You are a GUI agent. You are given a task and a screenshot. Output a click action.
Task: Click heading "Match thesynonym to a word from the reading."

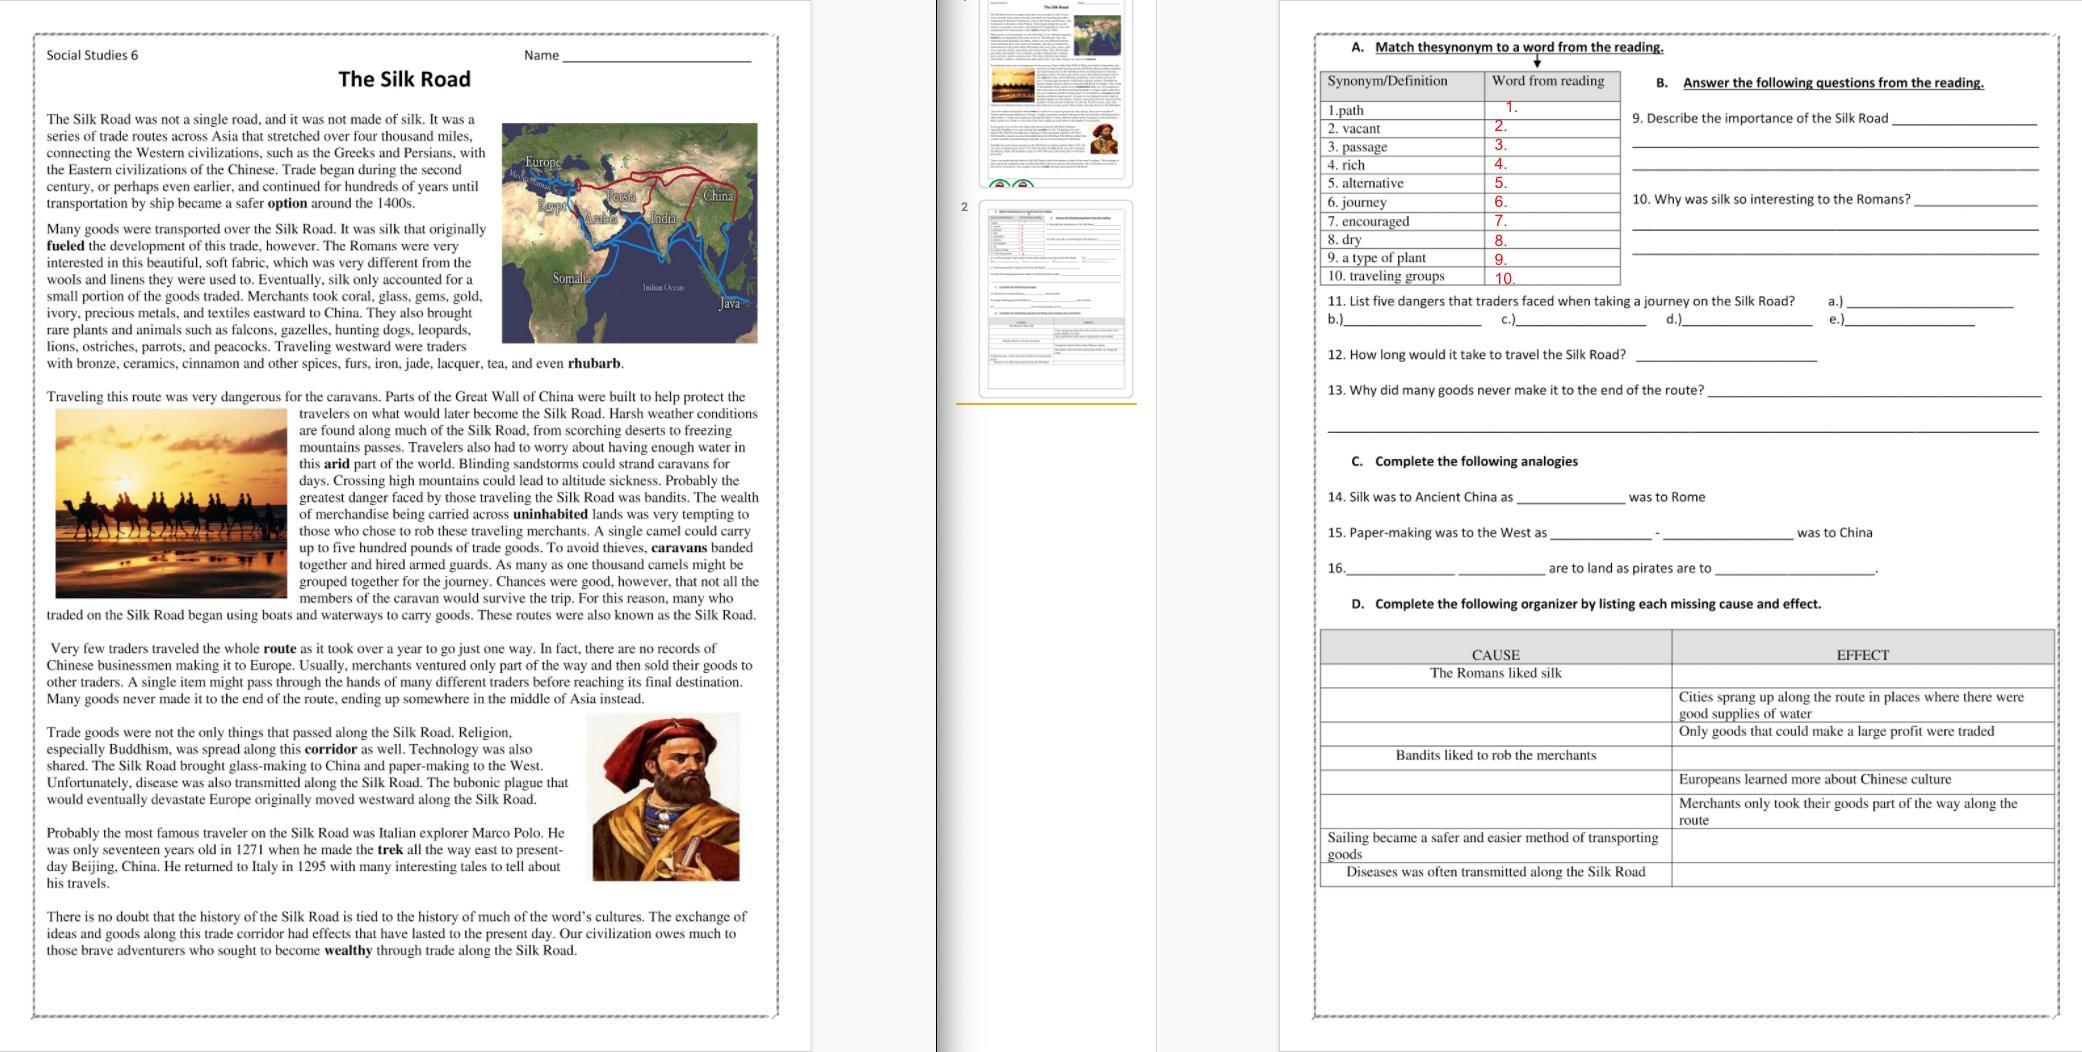coord(1519,47)
